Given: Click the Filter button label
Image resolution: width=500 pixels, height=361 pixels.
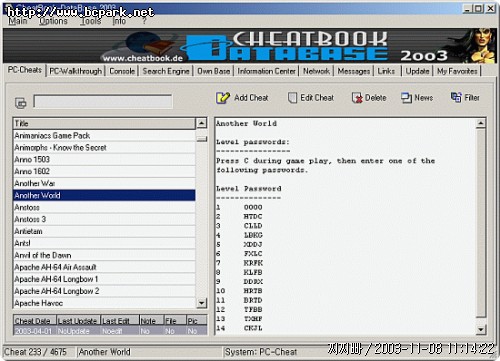Looking at the screenshot, I should (472, 98).
